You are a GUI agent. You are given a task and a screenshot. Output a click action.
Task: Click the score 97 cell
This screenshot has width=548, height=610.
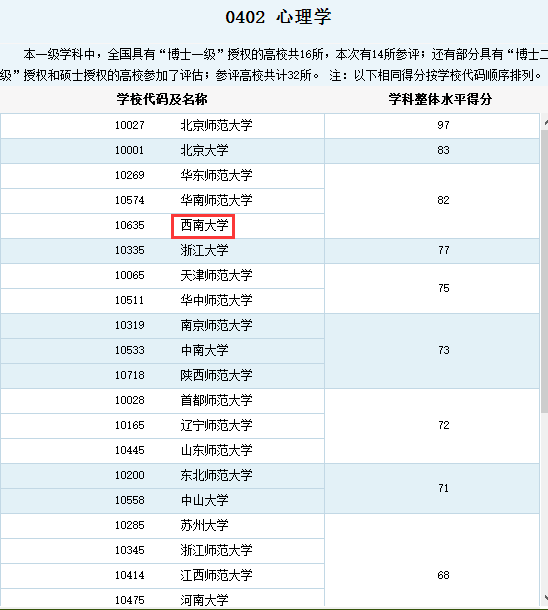(432, 126)
